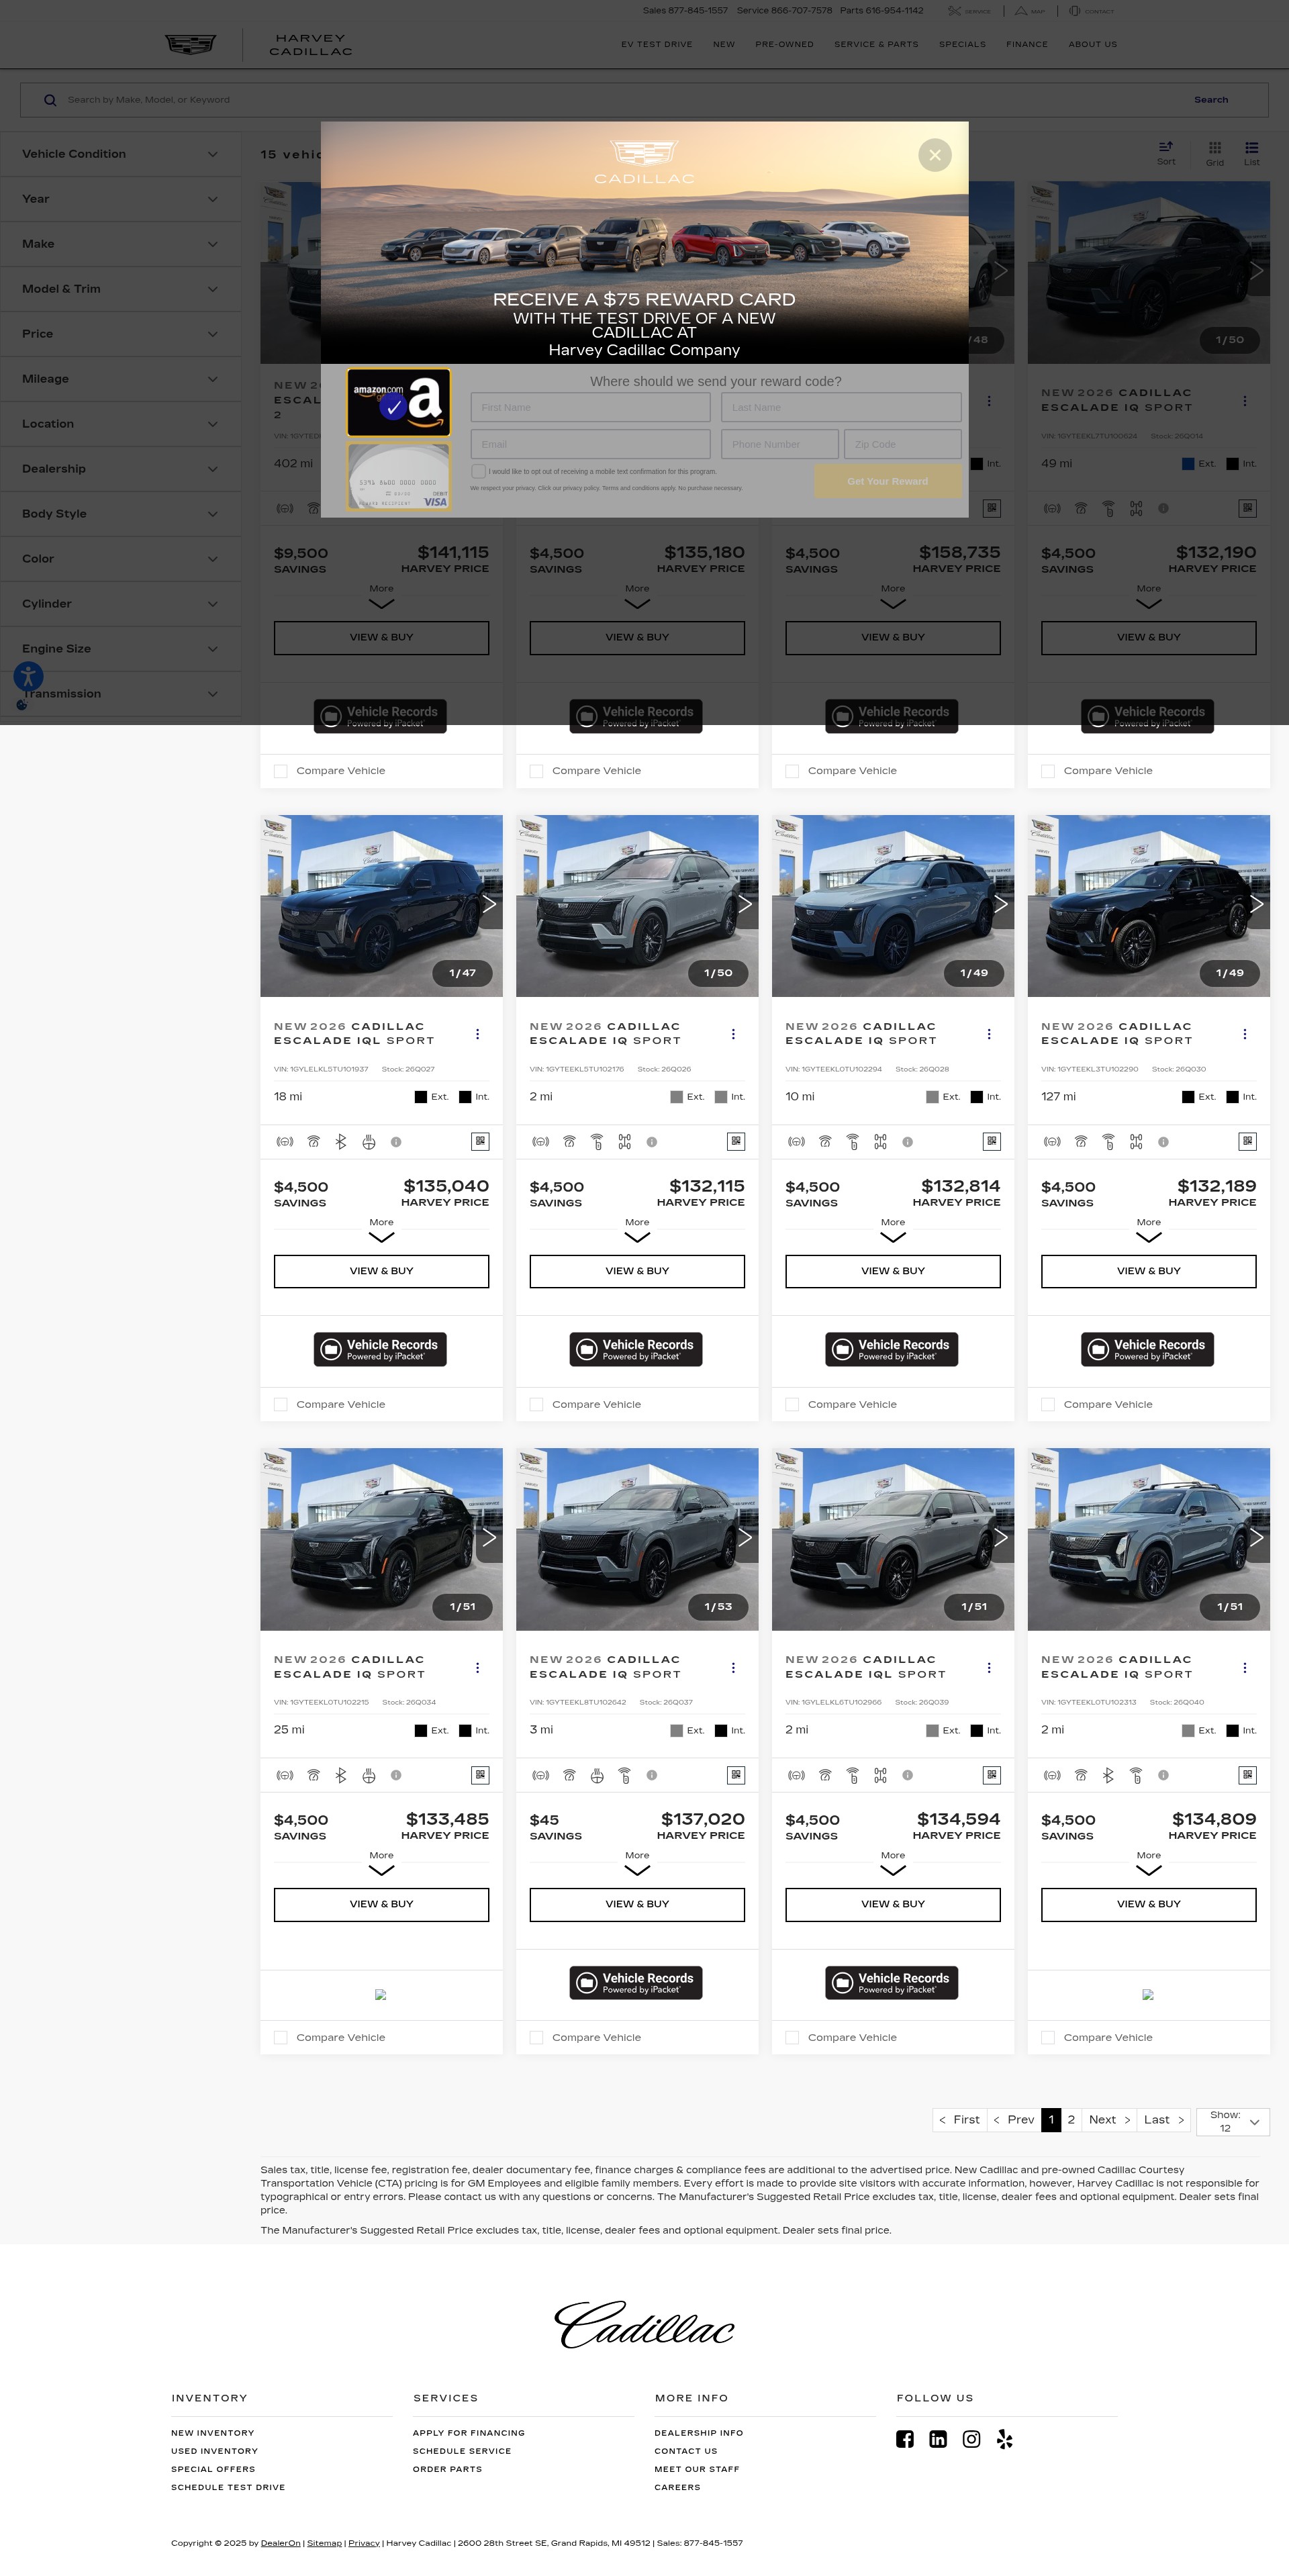Check Compare Vehicle for $132,814 Escalade
The height and width of the screenshot is (2576, 1289).
coord(792,1404)
